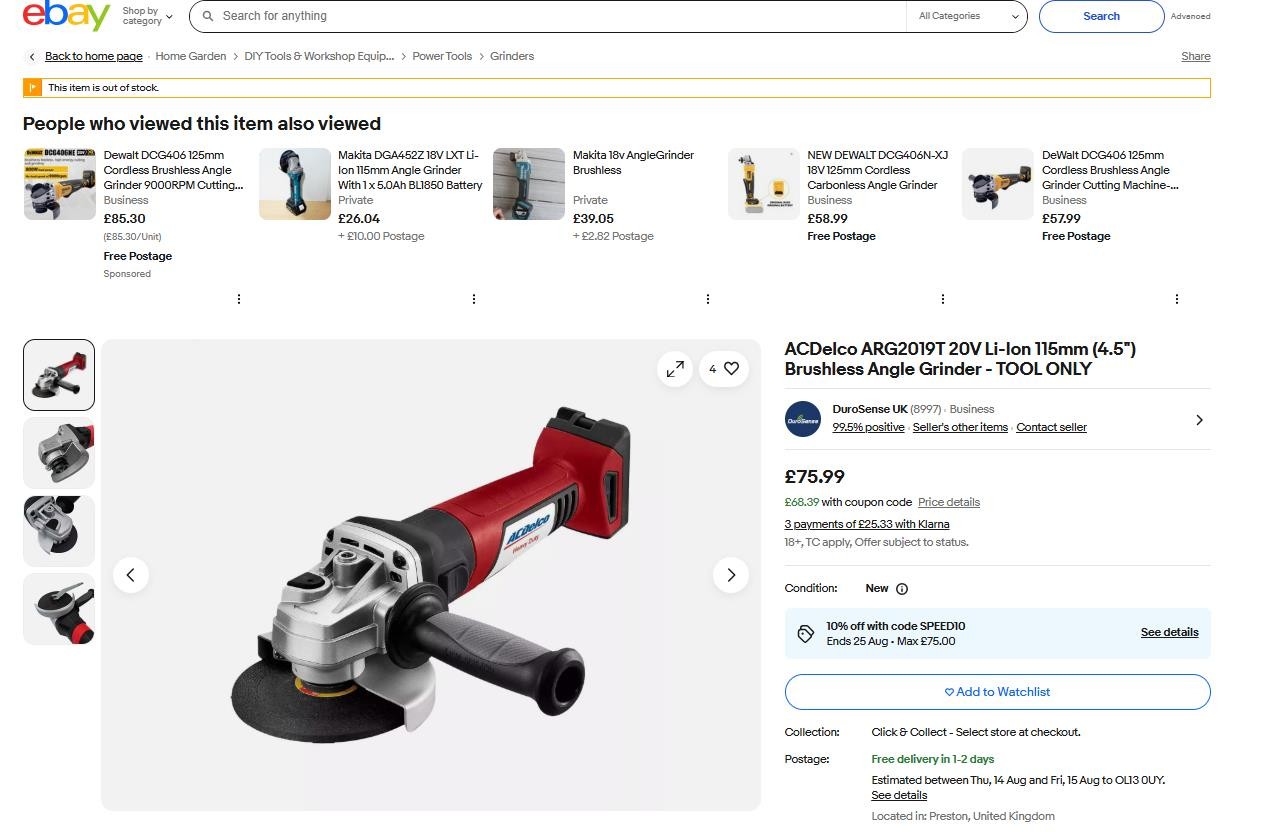This screenshot has height=832, width=1281.
Task: Open DuroSense UK seller name
Action: coord(870,409)
